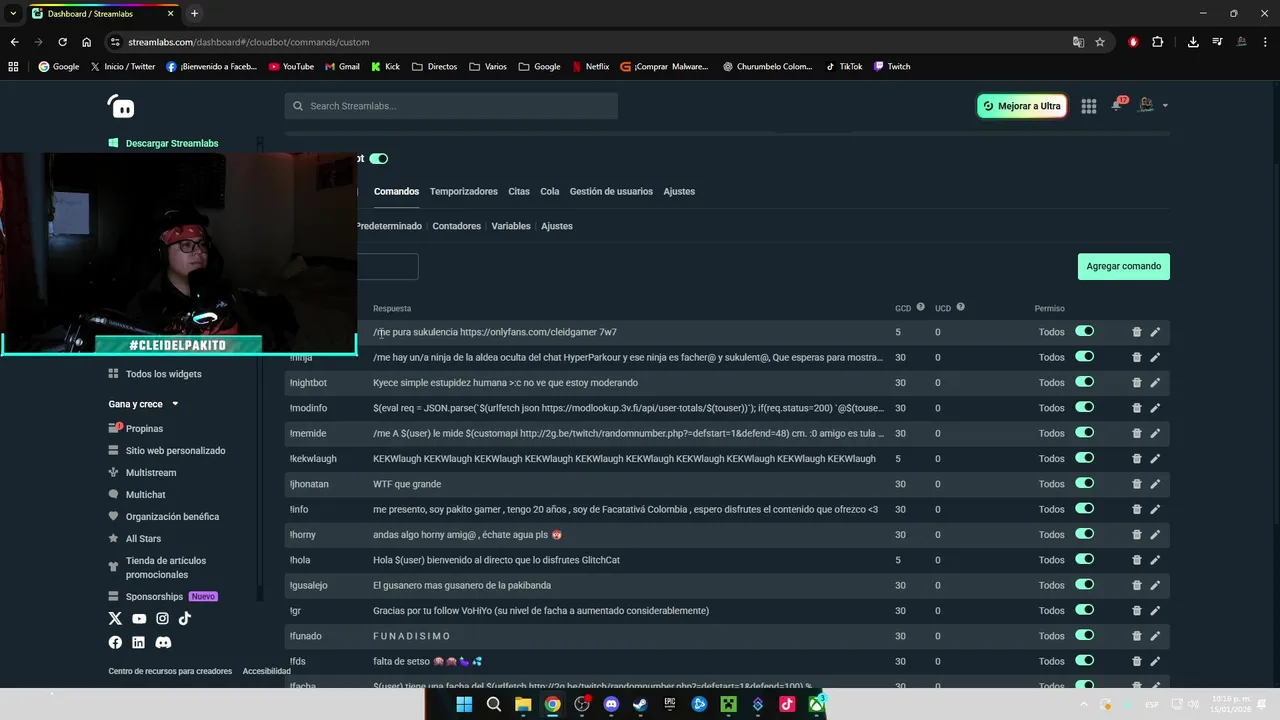The height and width of the screenshot is (720, 1280).
Task: Open File Explorer from the taskbar
Action: click(523, 704)
